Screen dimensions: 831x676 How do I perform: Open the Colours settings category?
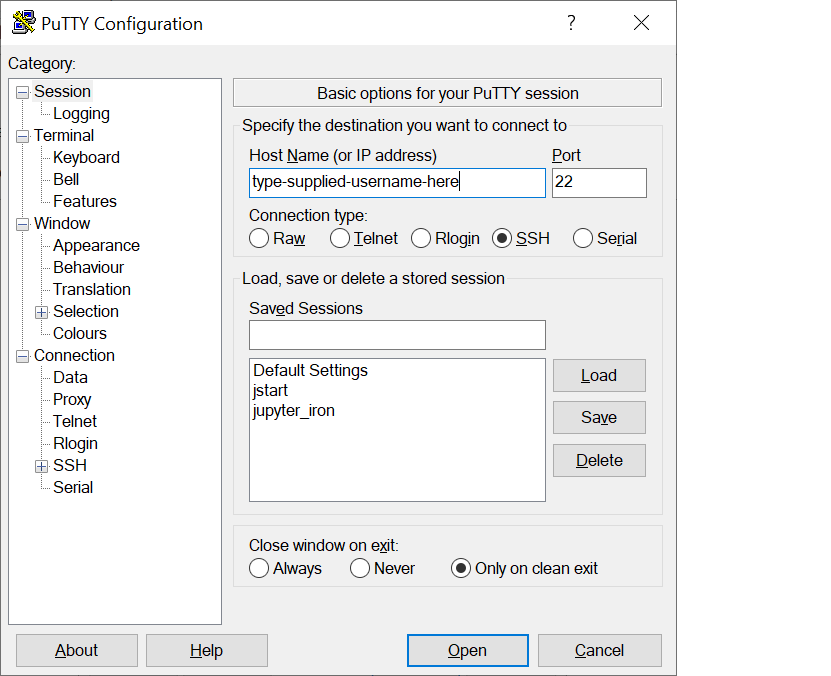point(80,333)
